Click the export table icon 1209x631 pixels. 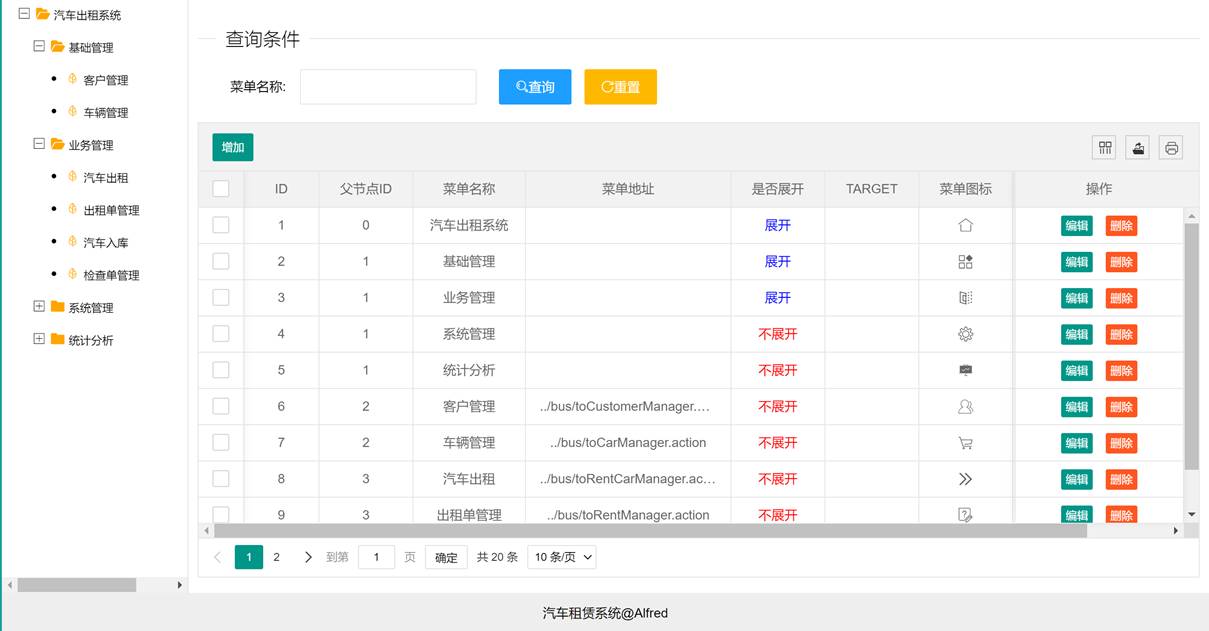(x=1138, y=148)
